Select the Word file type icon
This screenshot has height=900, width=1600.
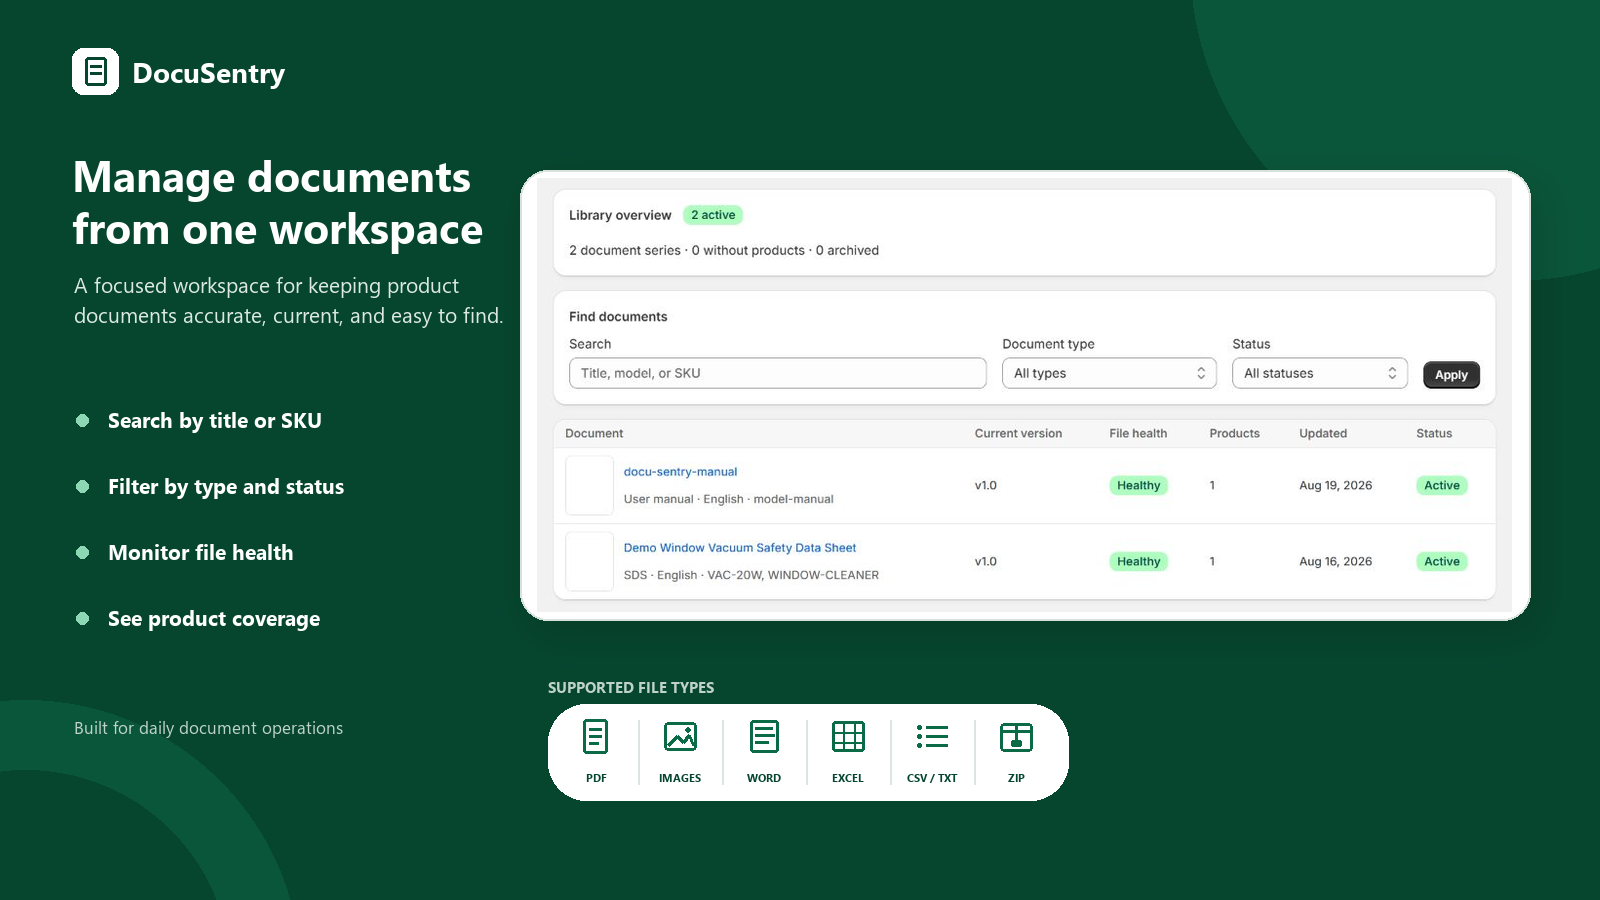click(764, 737)
